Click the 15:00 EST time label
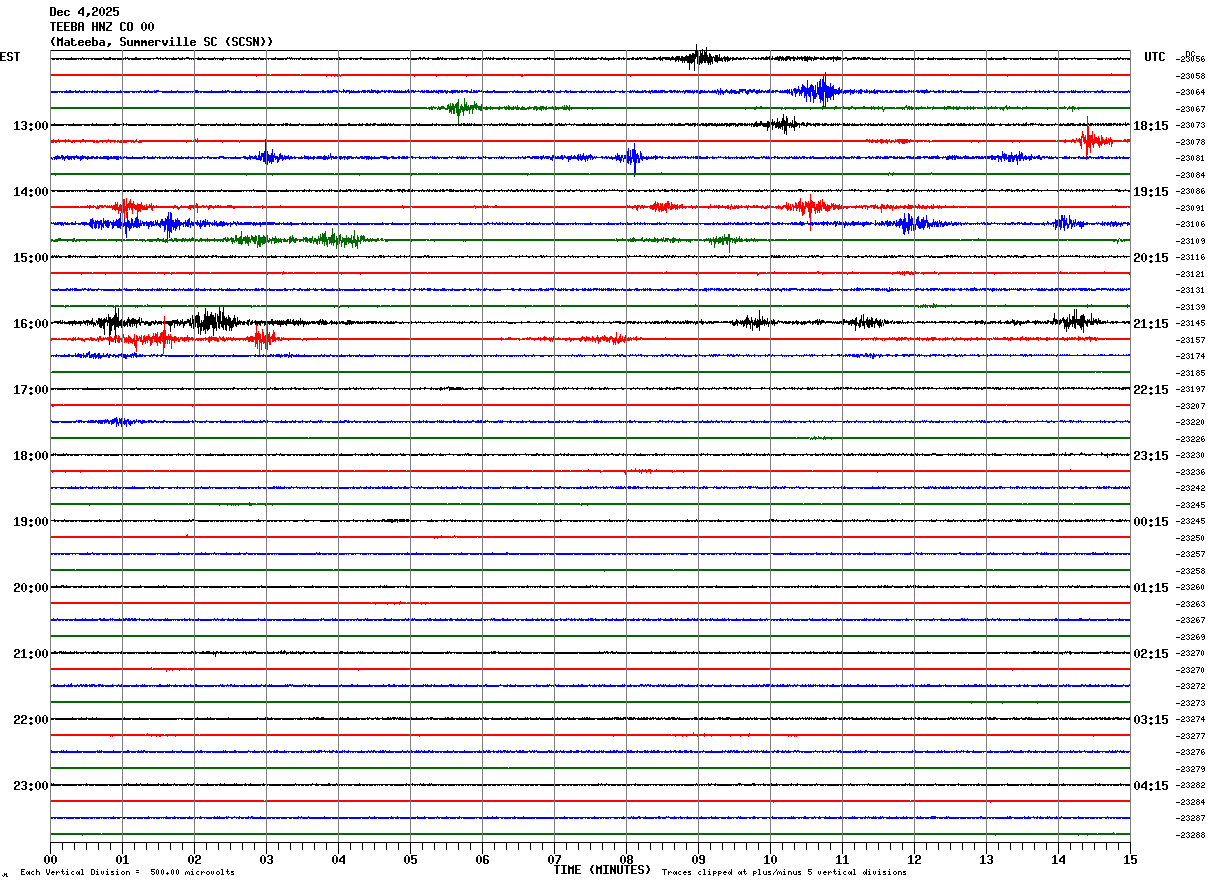 click(x=30, y=258)
